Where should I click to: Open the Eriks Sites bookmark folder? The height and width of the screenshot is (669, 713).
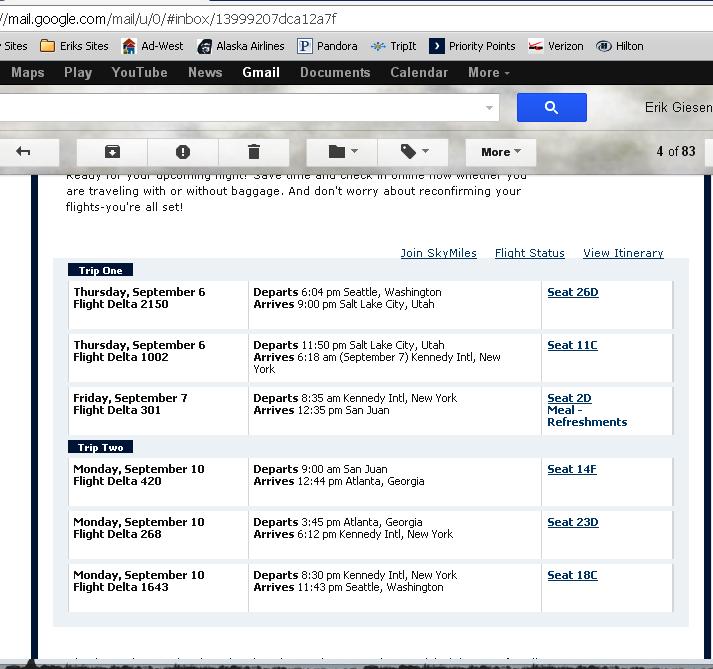point(75,46)
